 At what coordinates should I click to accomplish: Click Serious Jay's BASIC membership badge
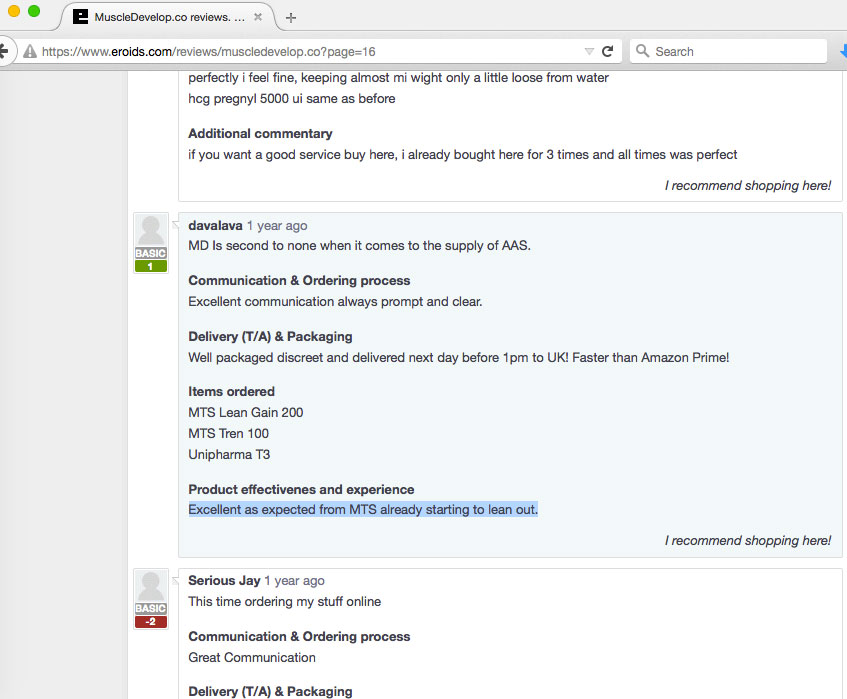pyautogui.click(x=151, y=609)
